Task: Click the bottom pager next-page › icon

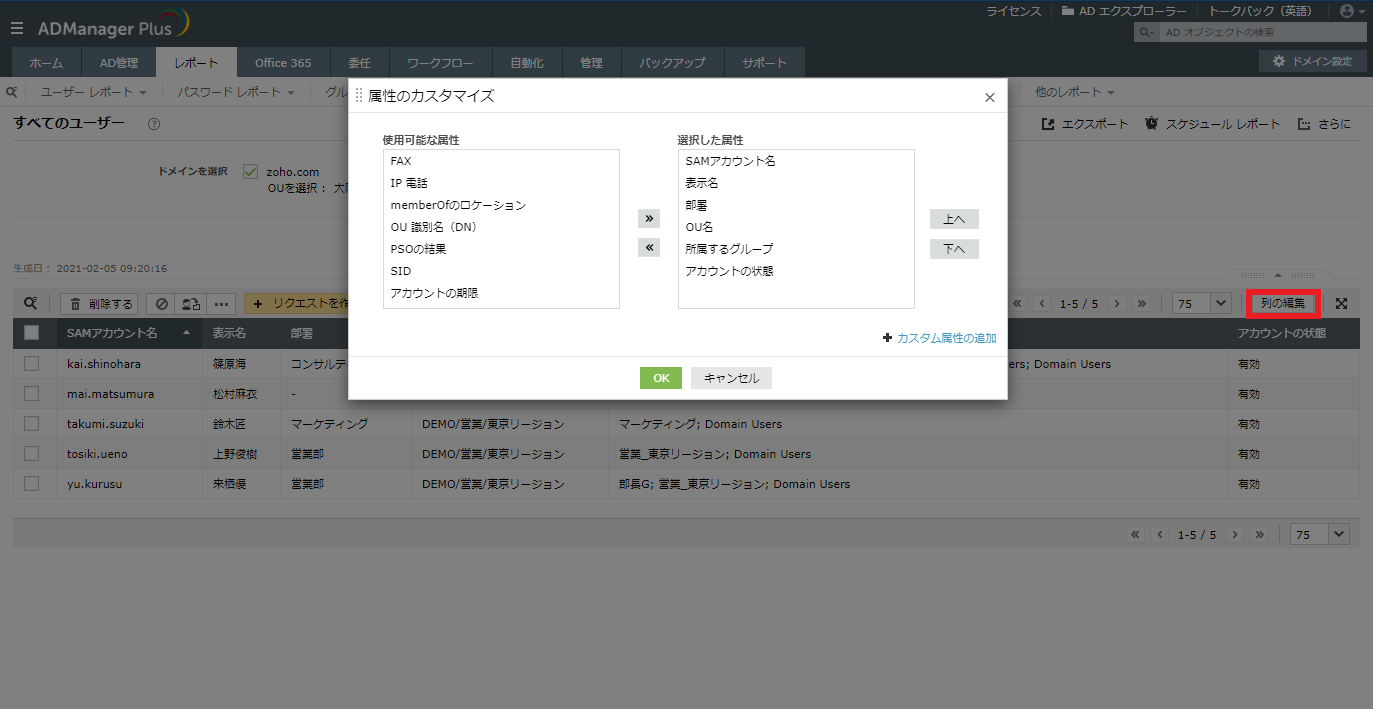Action: click(1235, 535)
